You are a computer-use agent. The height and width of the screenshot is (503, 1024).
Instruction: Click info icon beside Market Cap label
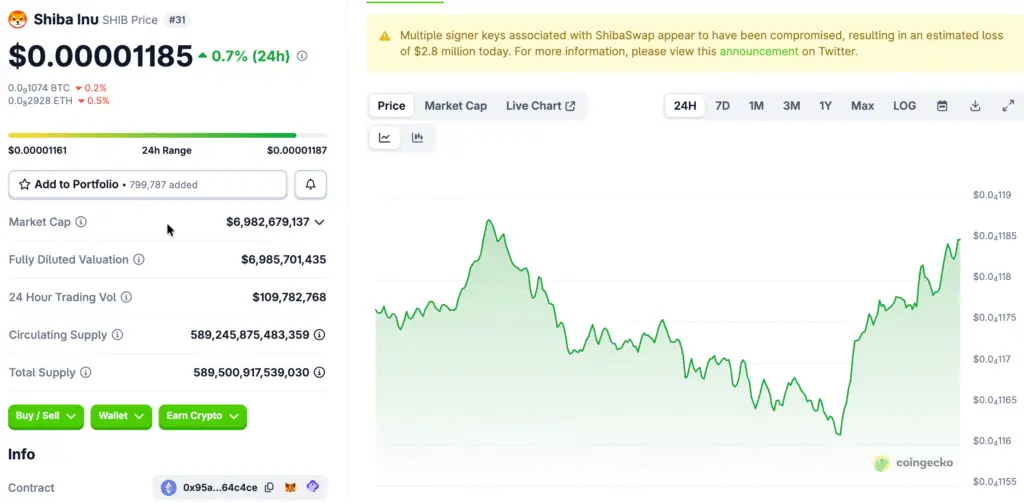coord(81,222)
